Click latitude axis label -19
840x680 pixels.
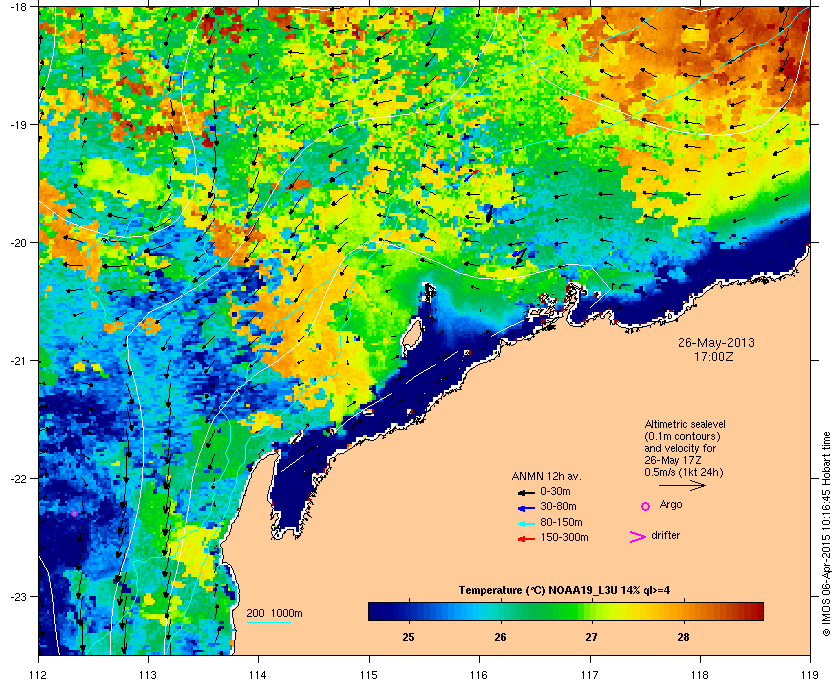click(19, 124)
